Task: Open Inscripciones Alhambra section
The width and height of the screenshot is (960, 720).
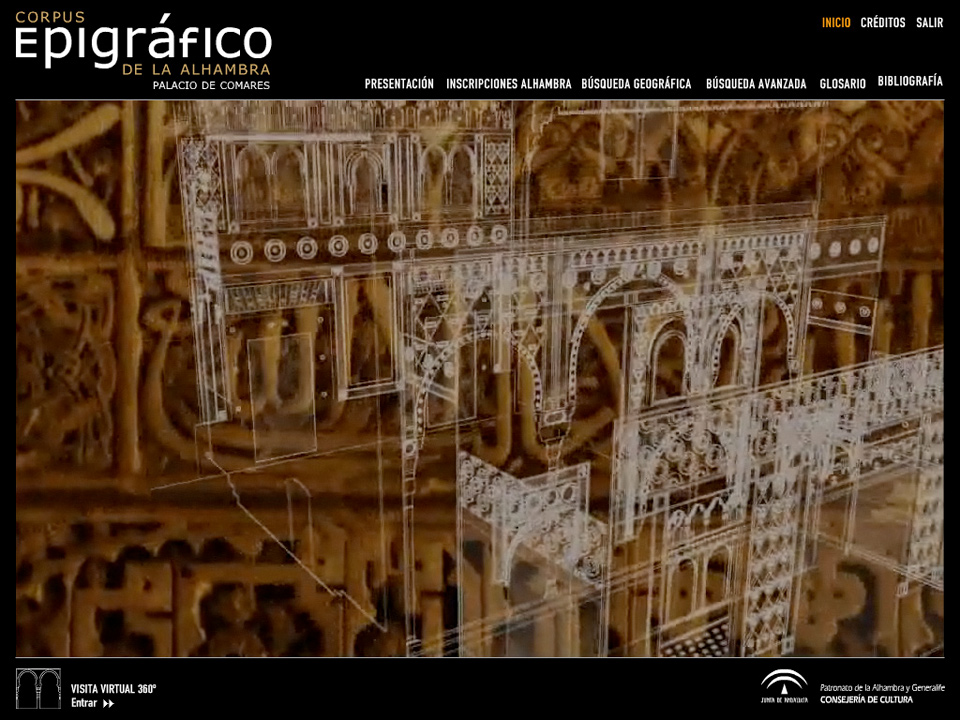Action: pyautogui.click(x=509, y=84)
